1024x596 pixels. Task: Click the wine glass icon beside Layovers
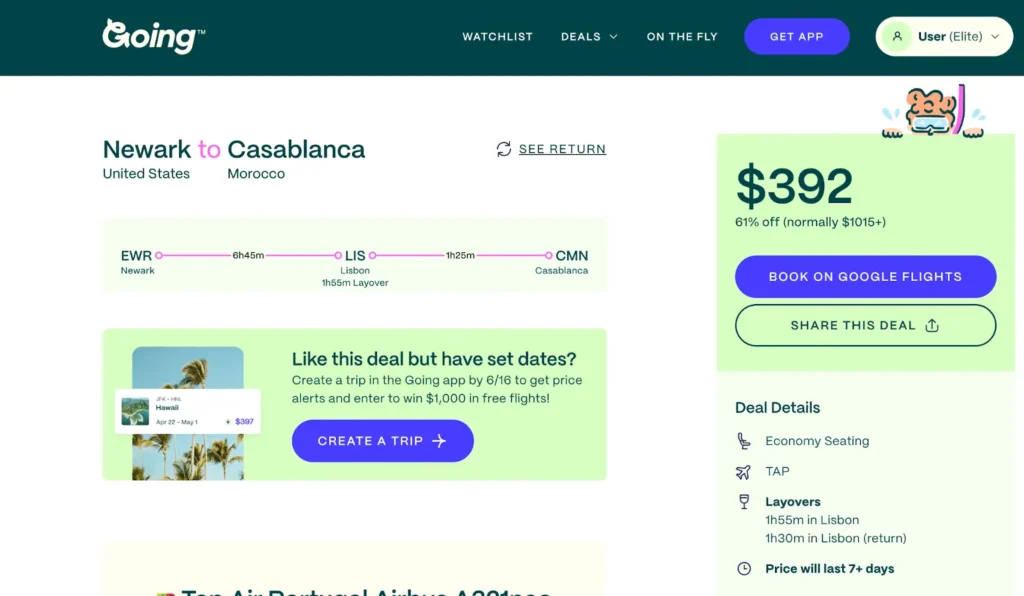pos(743,501)
